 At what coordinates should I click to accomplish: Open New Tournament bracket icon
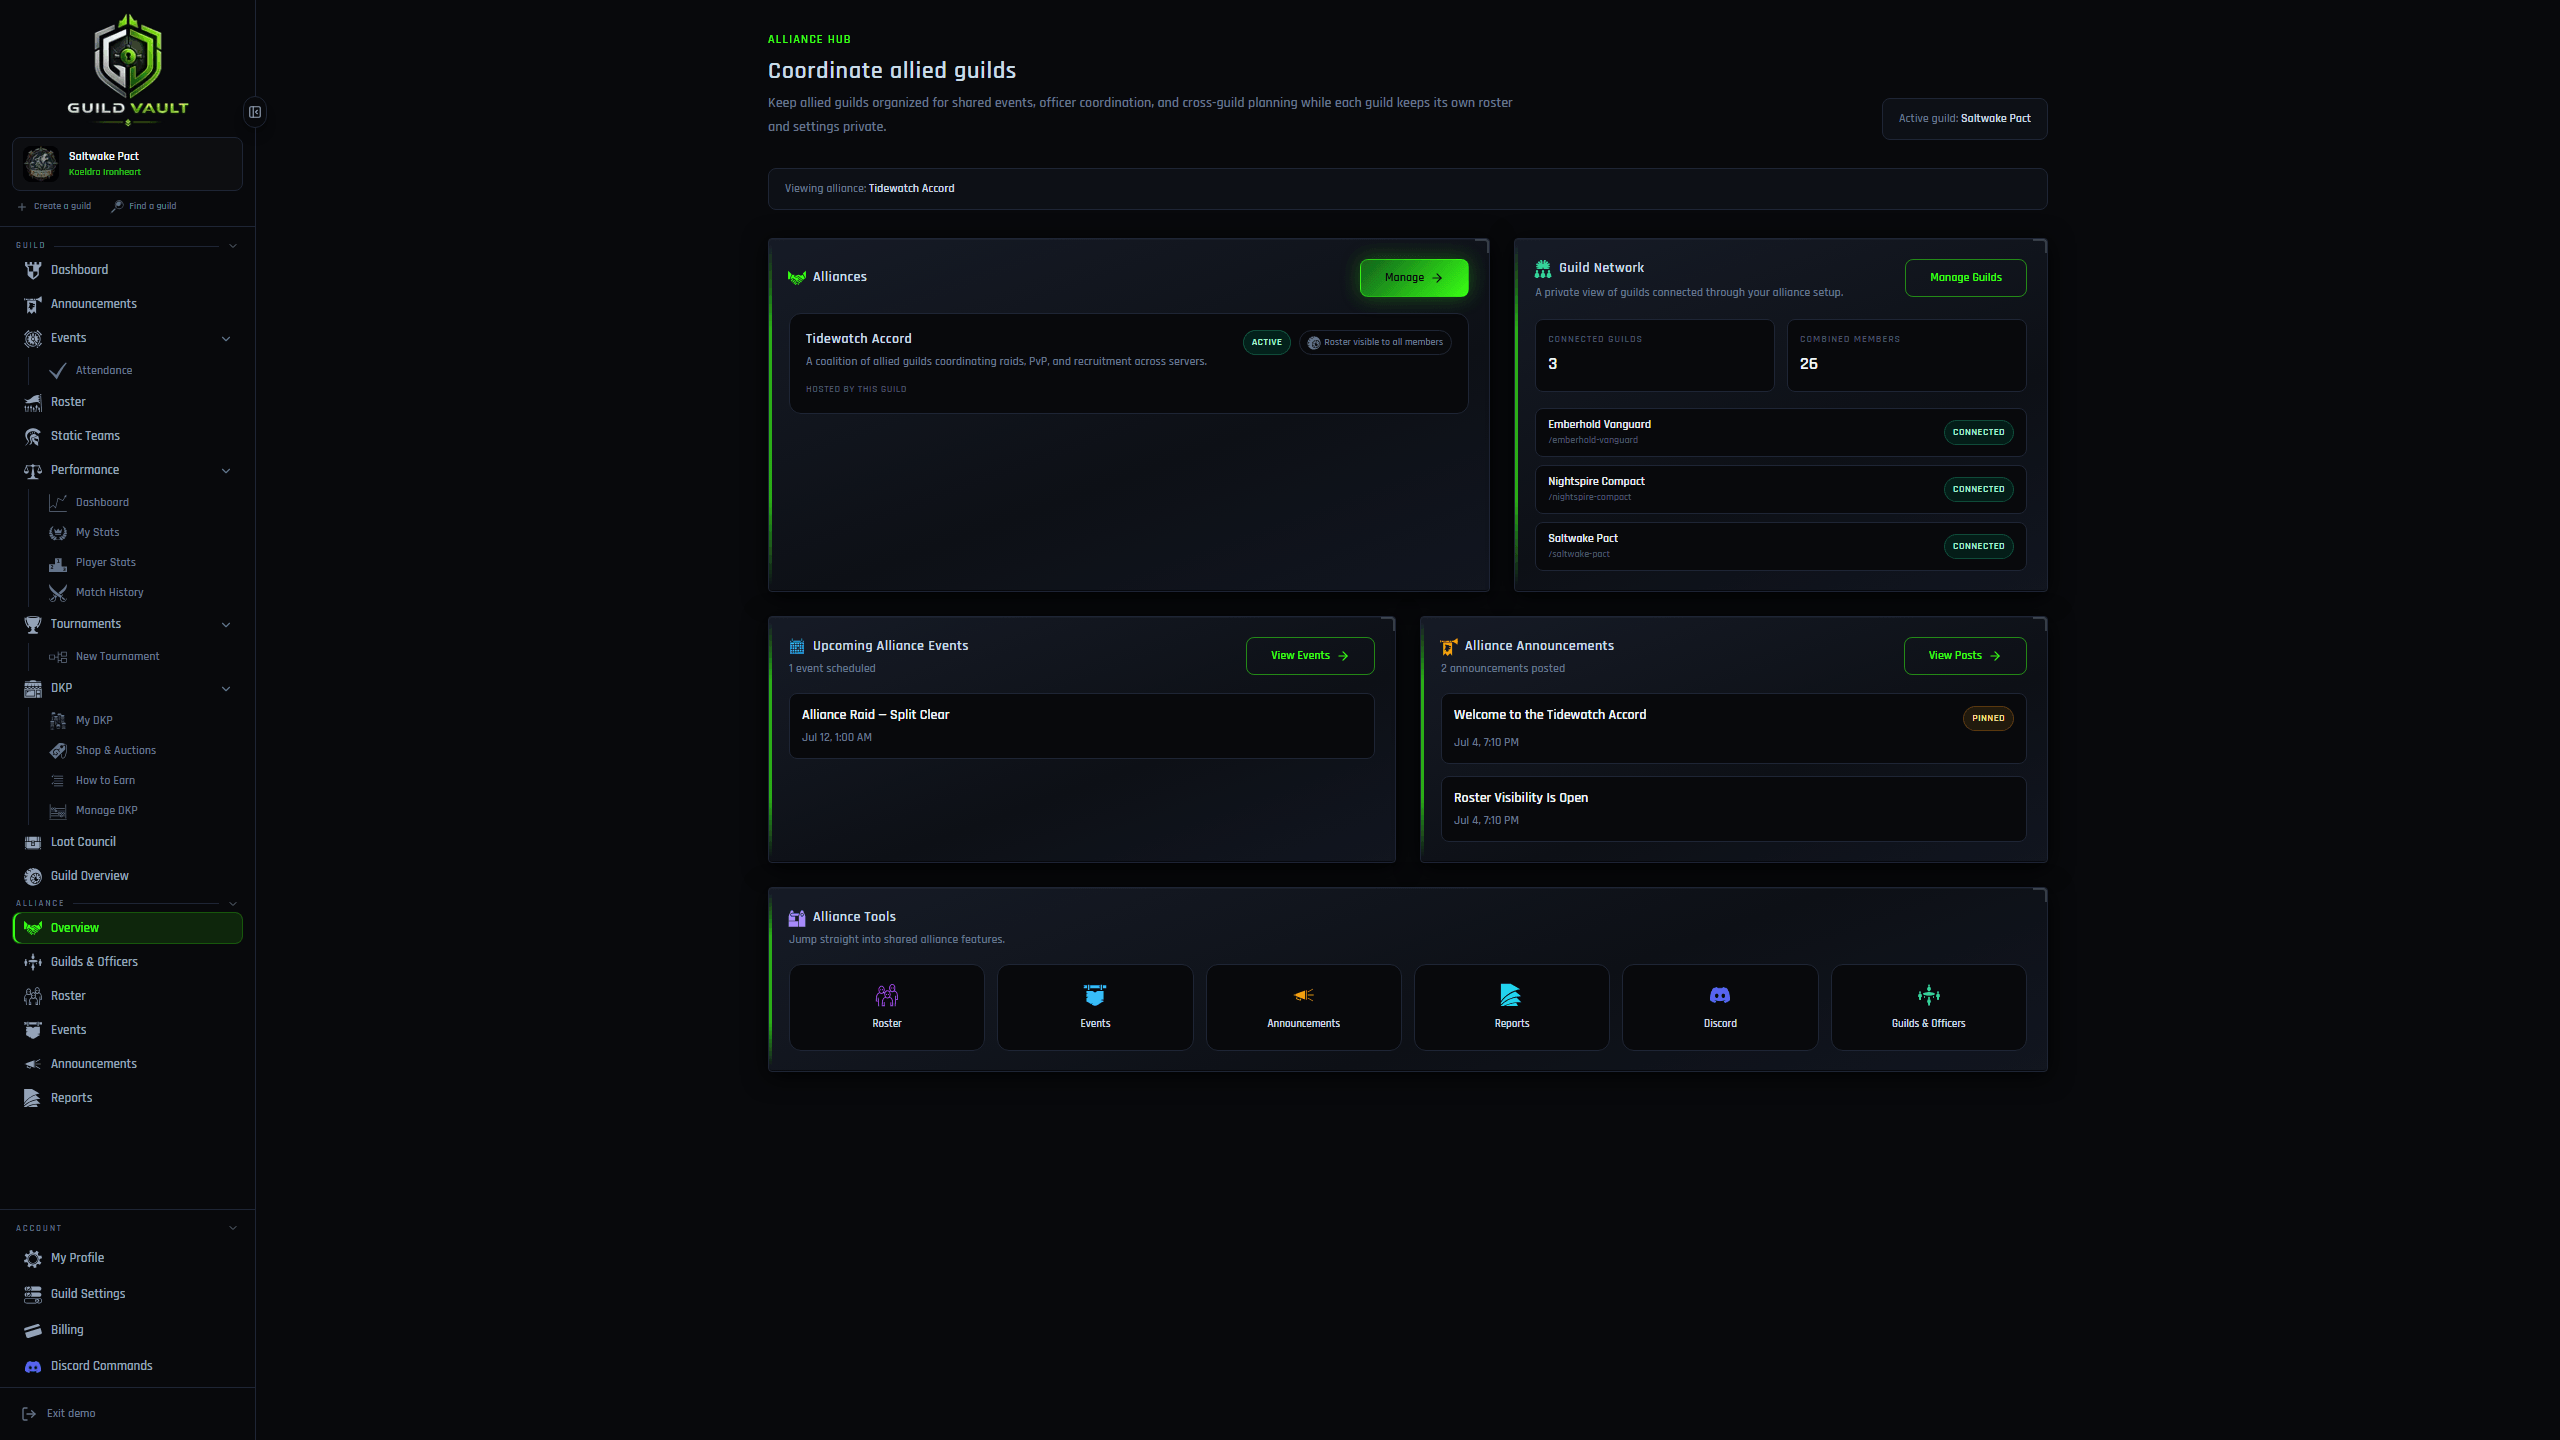(x=58, y=657)
